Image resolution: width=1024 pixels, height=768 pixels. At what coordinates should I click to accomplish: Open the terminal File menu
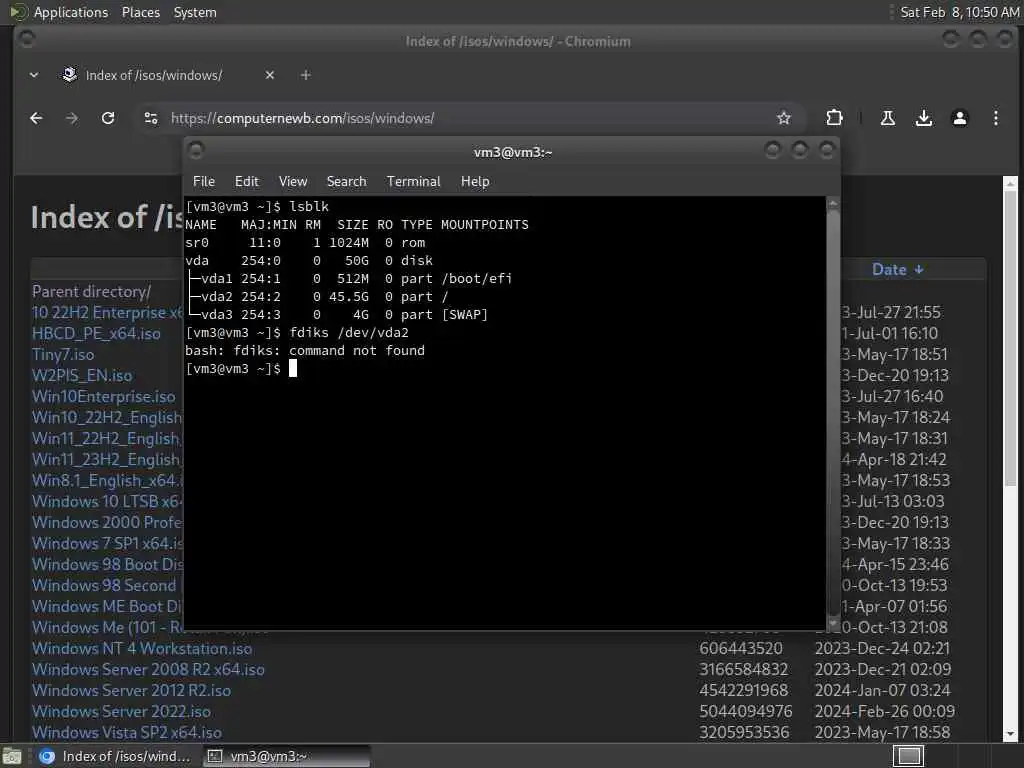click(204, 182)
